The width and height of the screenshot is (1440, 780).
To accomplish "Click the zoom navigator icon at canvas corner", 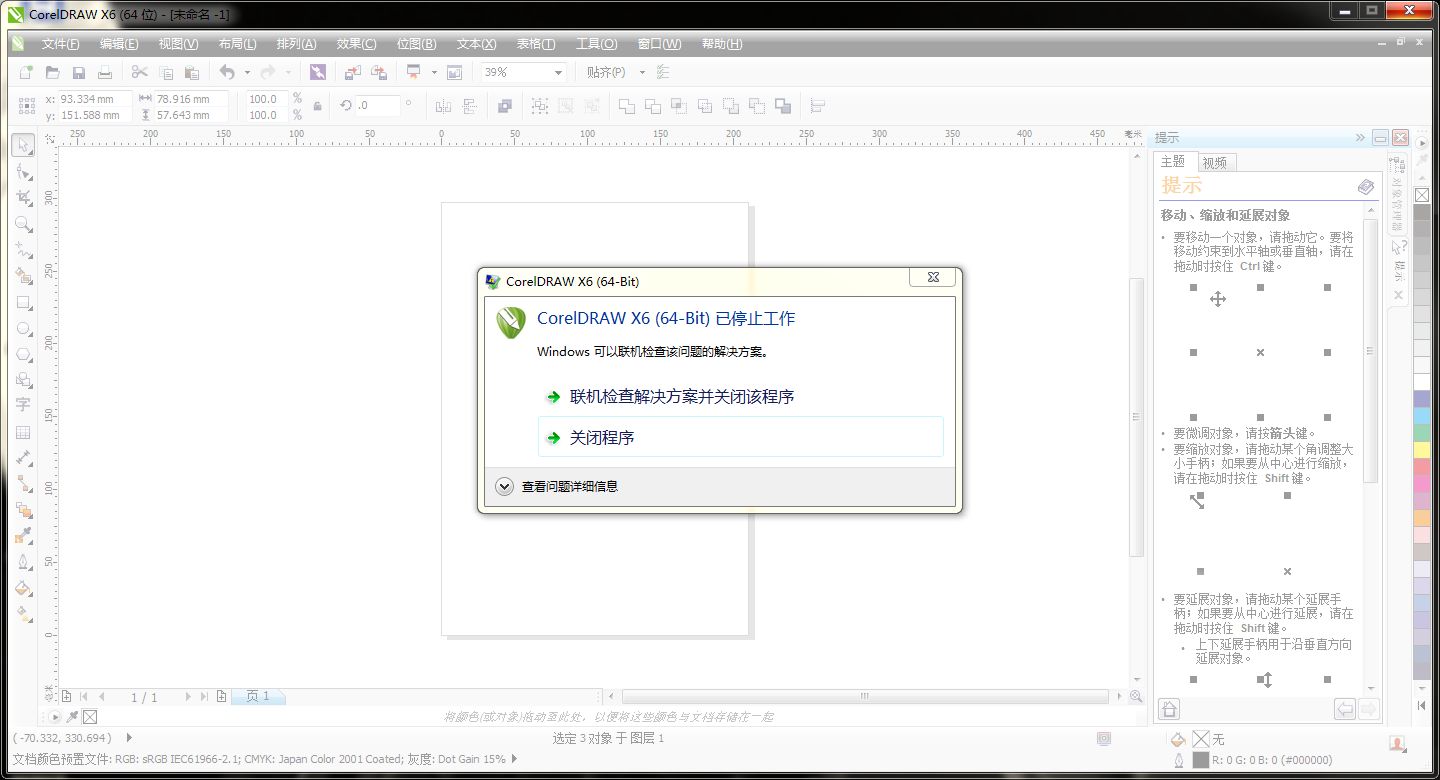I will coord(1136,696).
